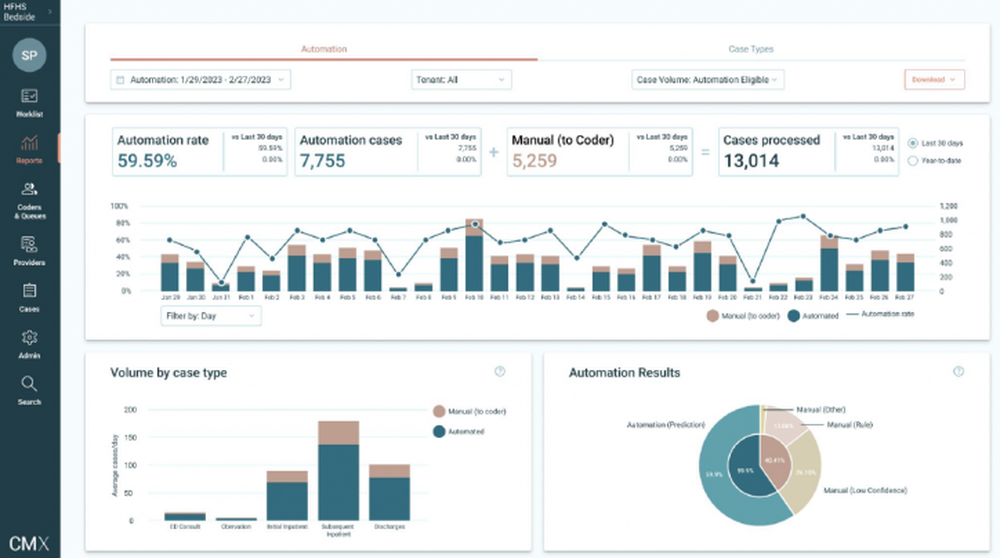Toggle Manual (to coder) legend in daily chart

[x=743, y=316]
